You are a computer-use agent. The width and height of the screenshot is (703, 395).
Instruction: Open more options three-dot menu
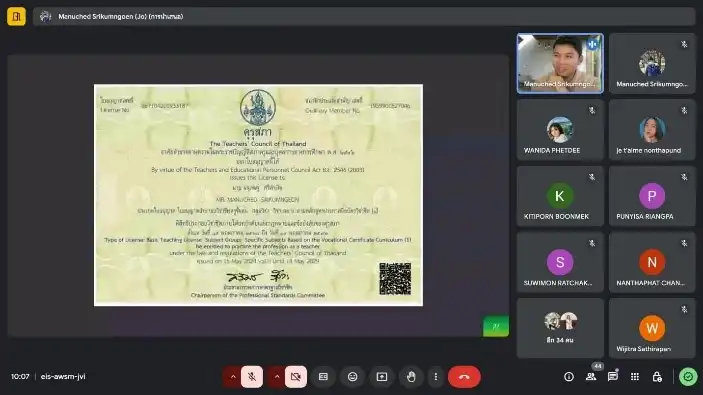435,377
